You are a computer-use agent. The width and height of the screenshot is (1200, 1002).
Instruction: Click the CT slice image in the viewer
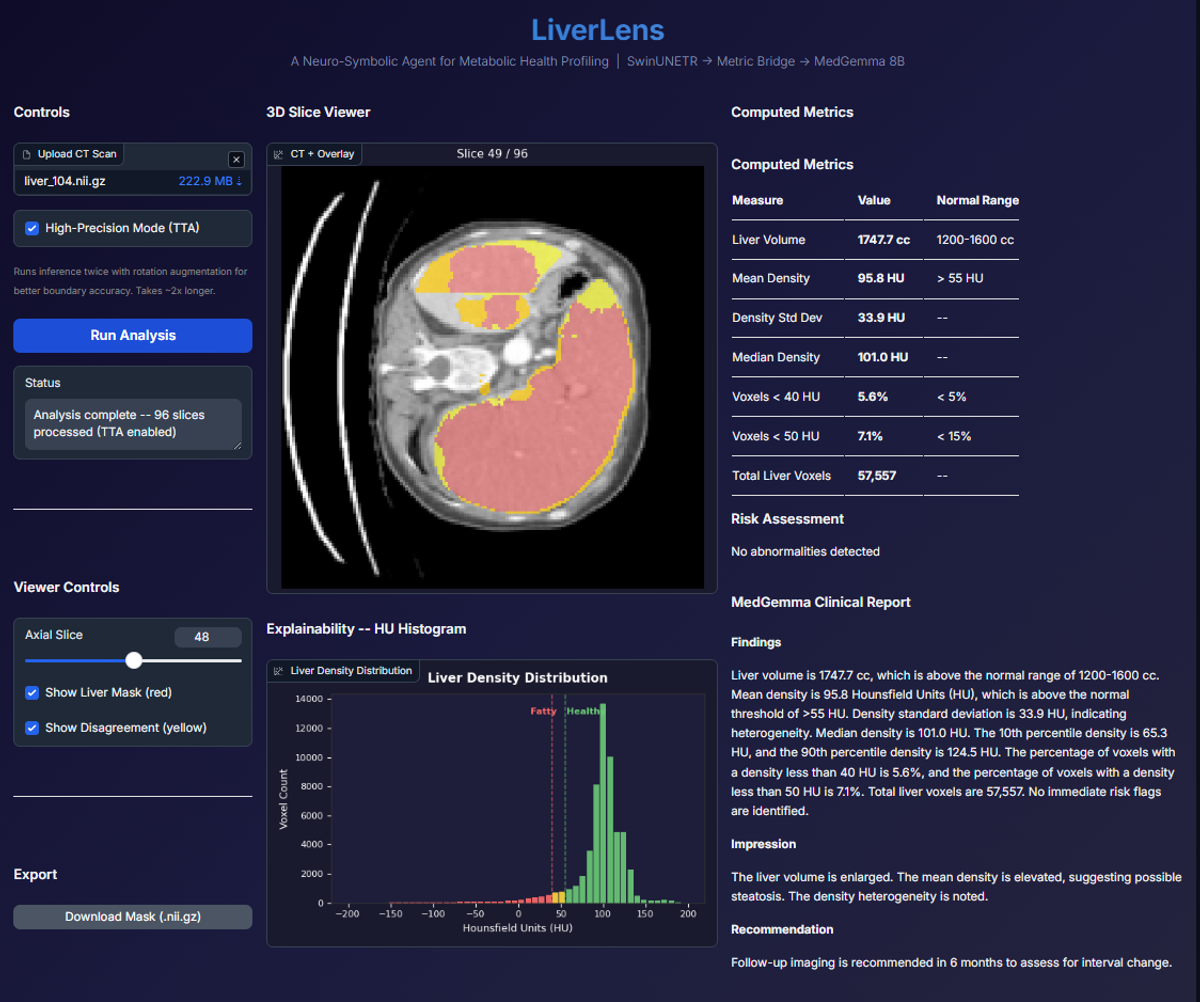[x=492, y=376]
